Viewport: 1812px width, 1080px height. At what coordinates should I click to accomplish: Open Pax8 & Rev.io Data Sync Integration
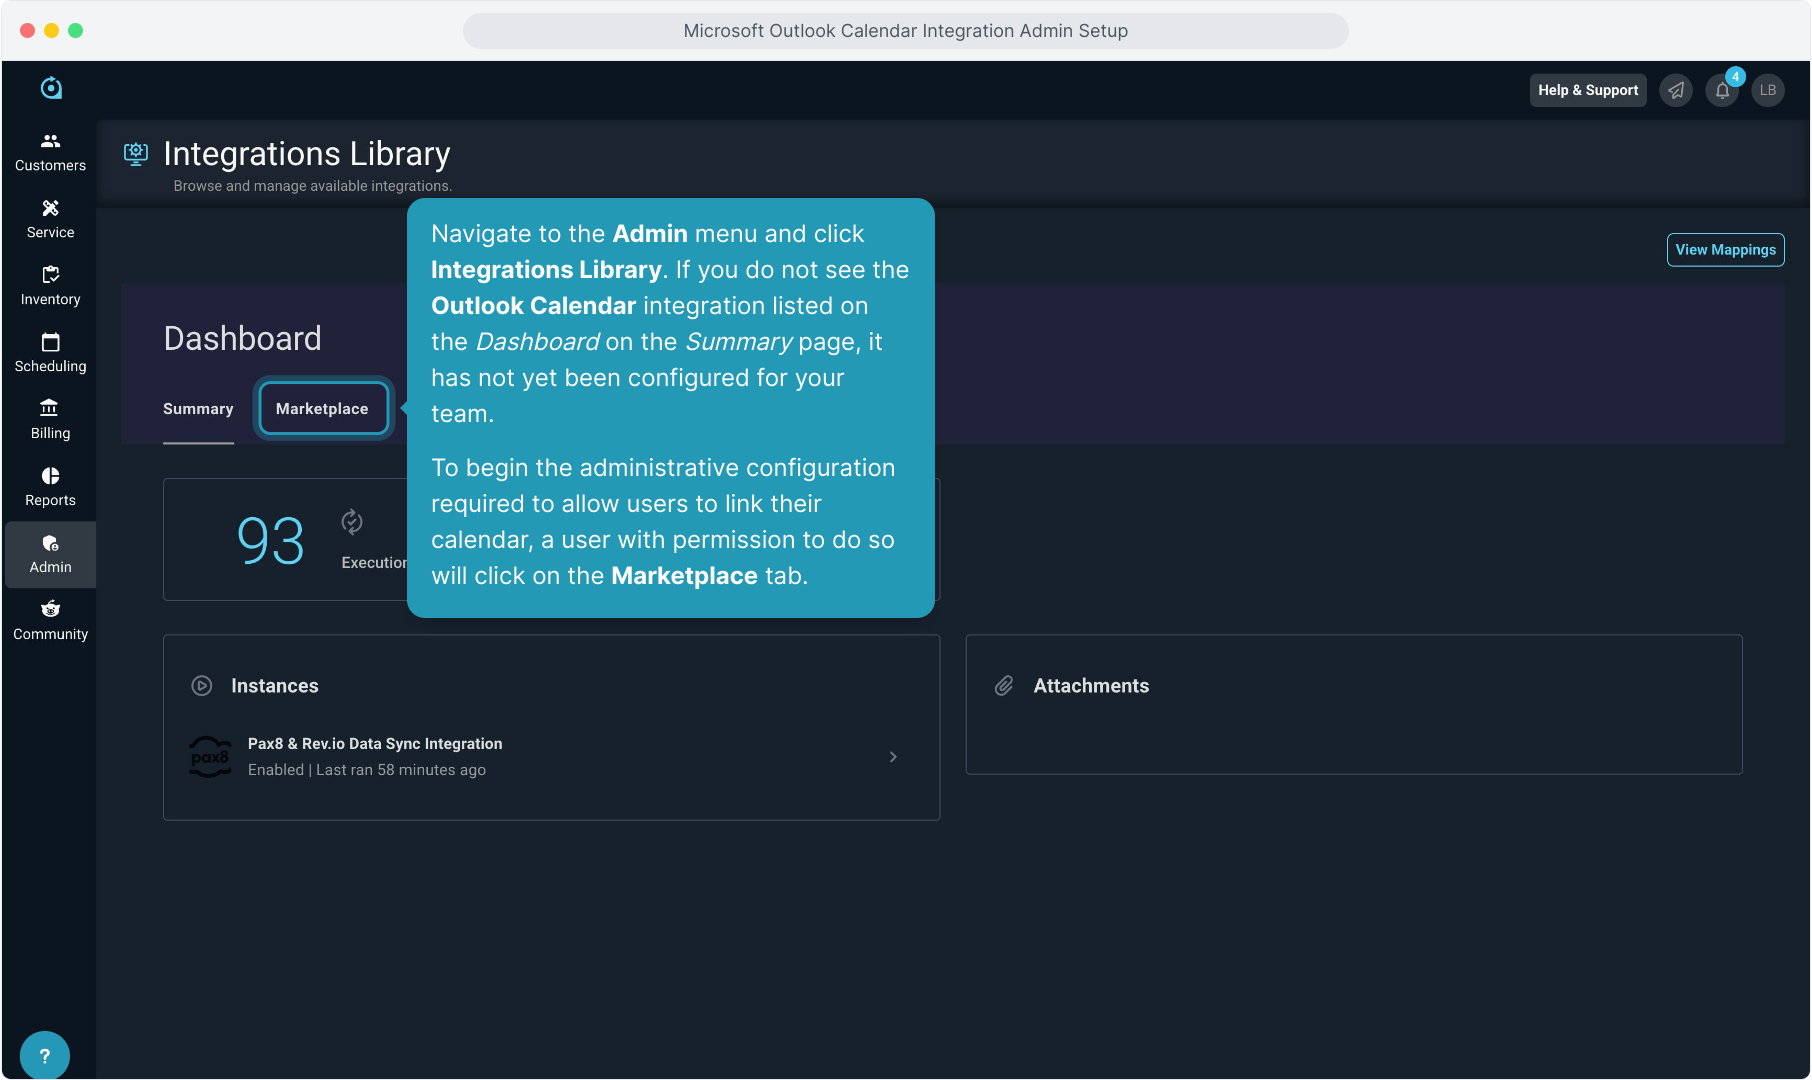pyautogui.click(x=375, y=744)
